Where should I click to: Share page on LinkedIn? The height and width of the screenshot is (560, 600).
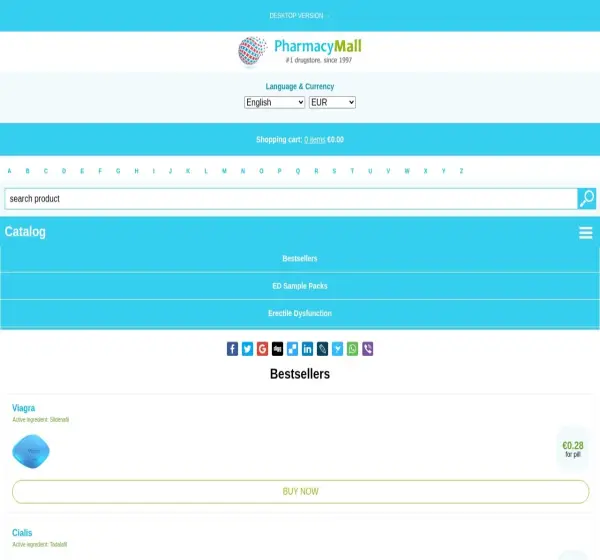[x=307, y=349]
